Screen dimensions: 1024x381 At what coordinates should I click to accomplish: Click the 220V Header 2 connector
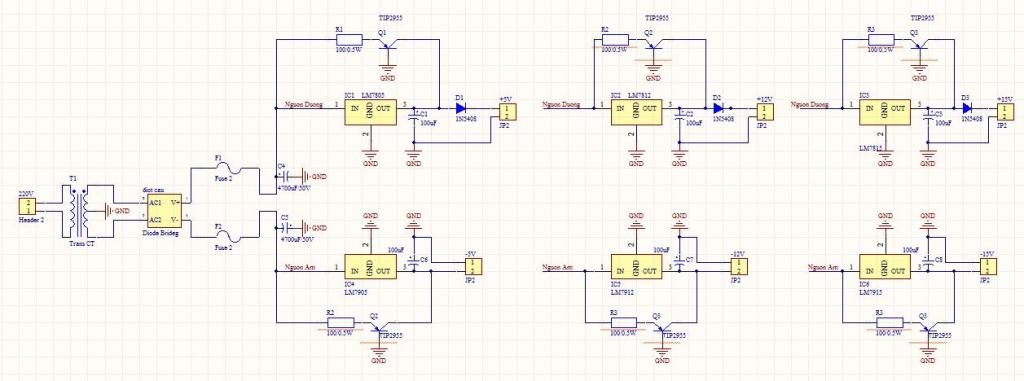point(27,207)
